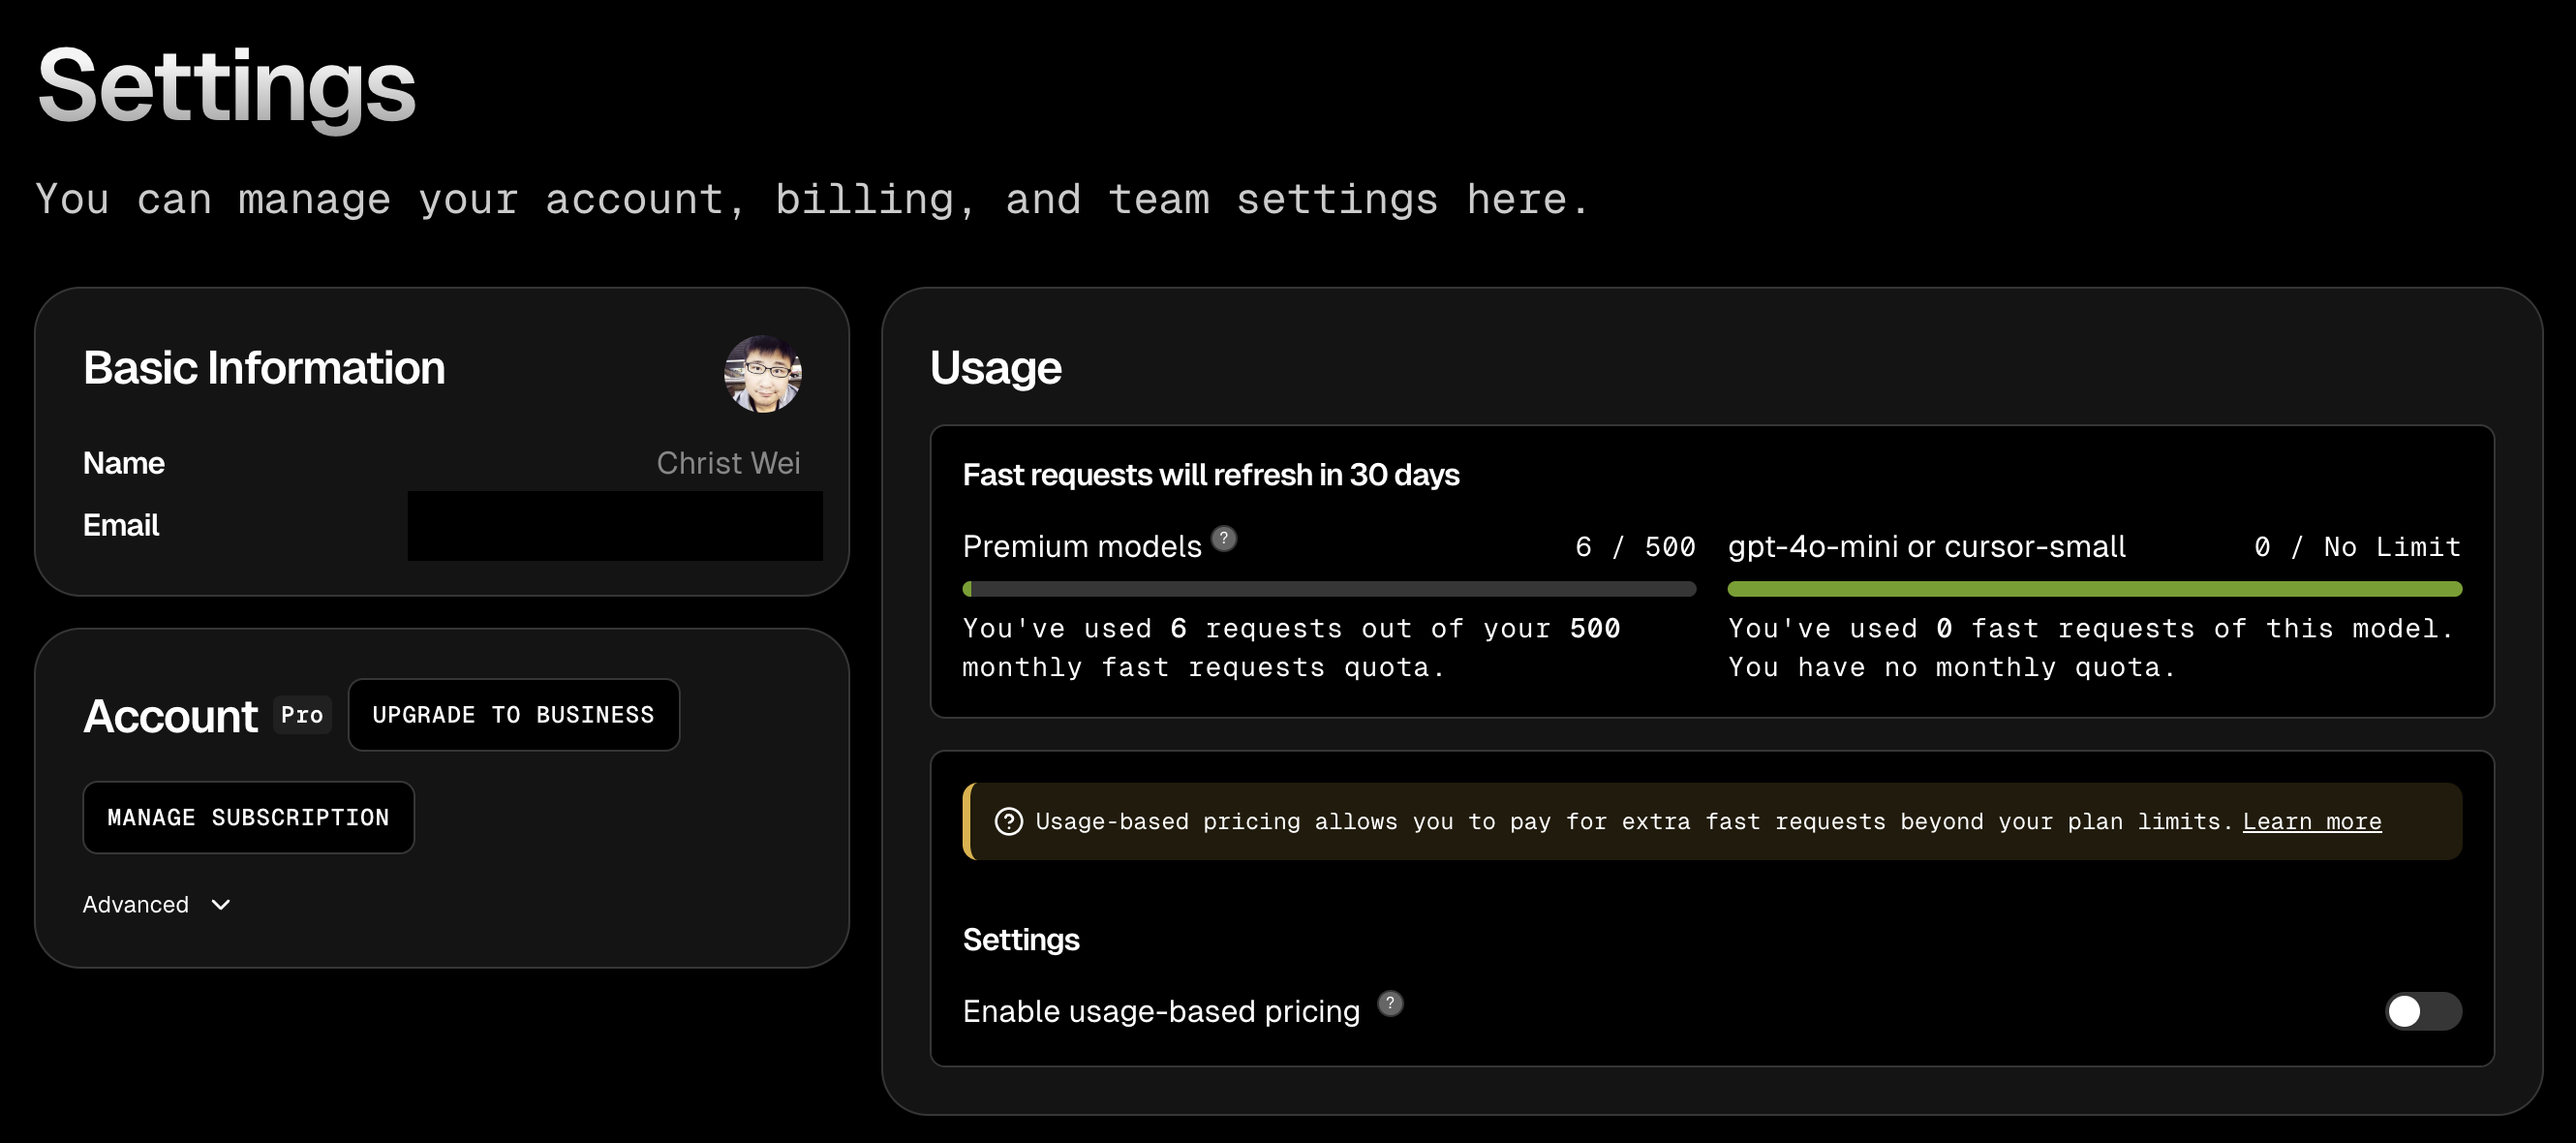
Task: Open Manage Subscription
Action: pyautogui.click(x=248, y=817)
